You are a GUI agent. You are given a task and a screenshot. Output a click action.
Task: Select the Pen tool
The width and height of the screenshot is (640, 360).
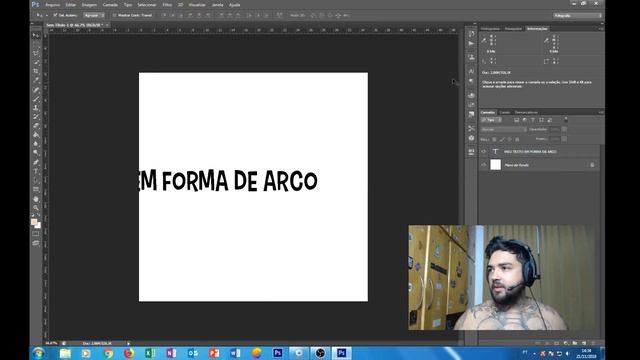36,162
